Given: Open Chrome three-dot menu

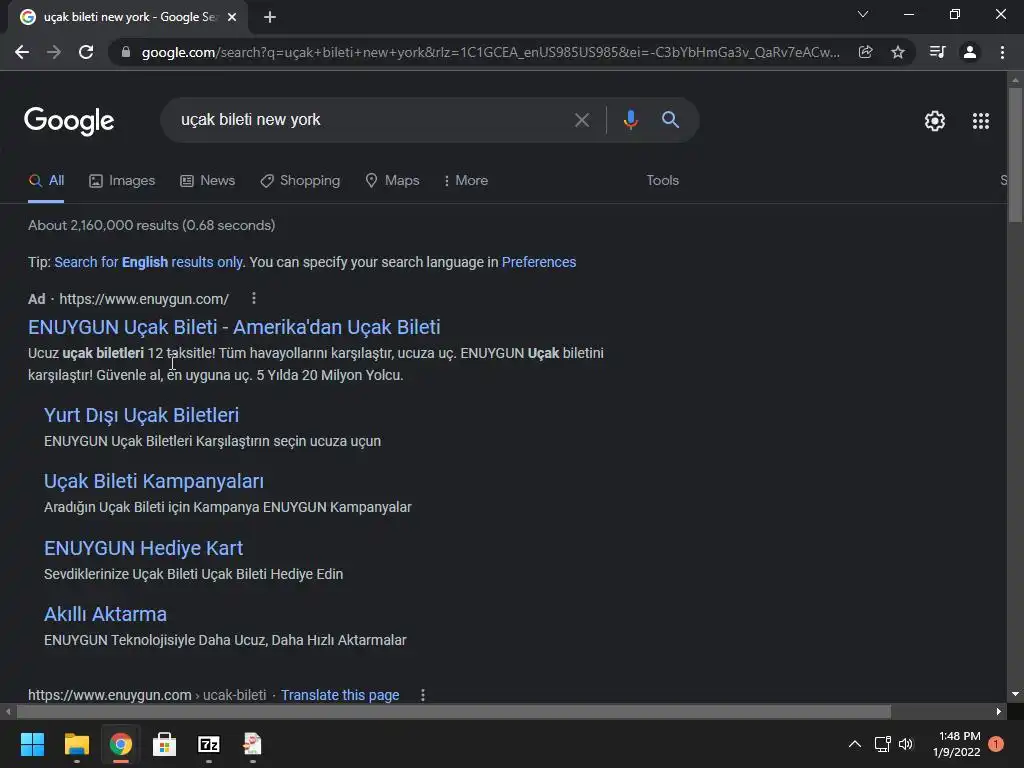Looking at the screenshot, I should 1002,52.
